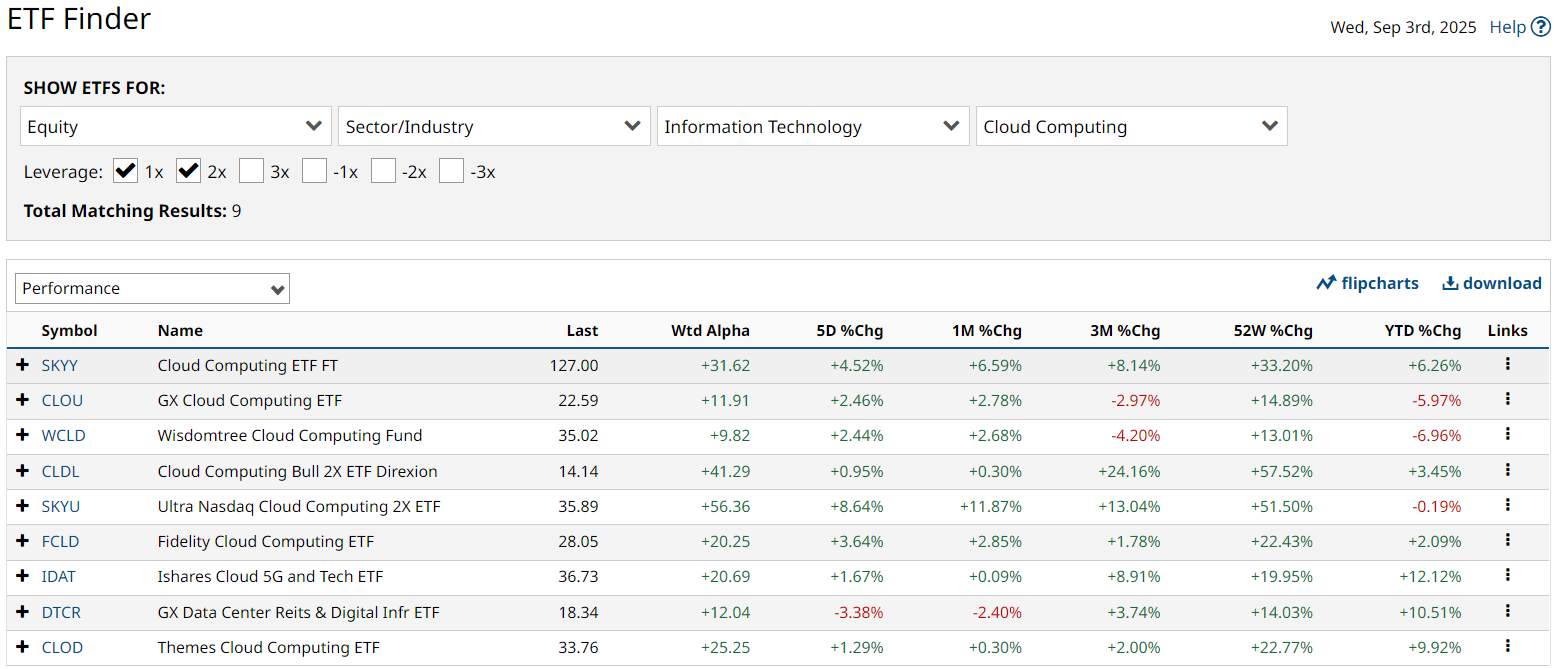
Task: Expand the CLOU row plus sign
Action: tap(23, 400)
